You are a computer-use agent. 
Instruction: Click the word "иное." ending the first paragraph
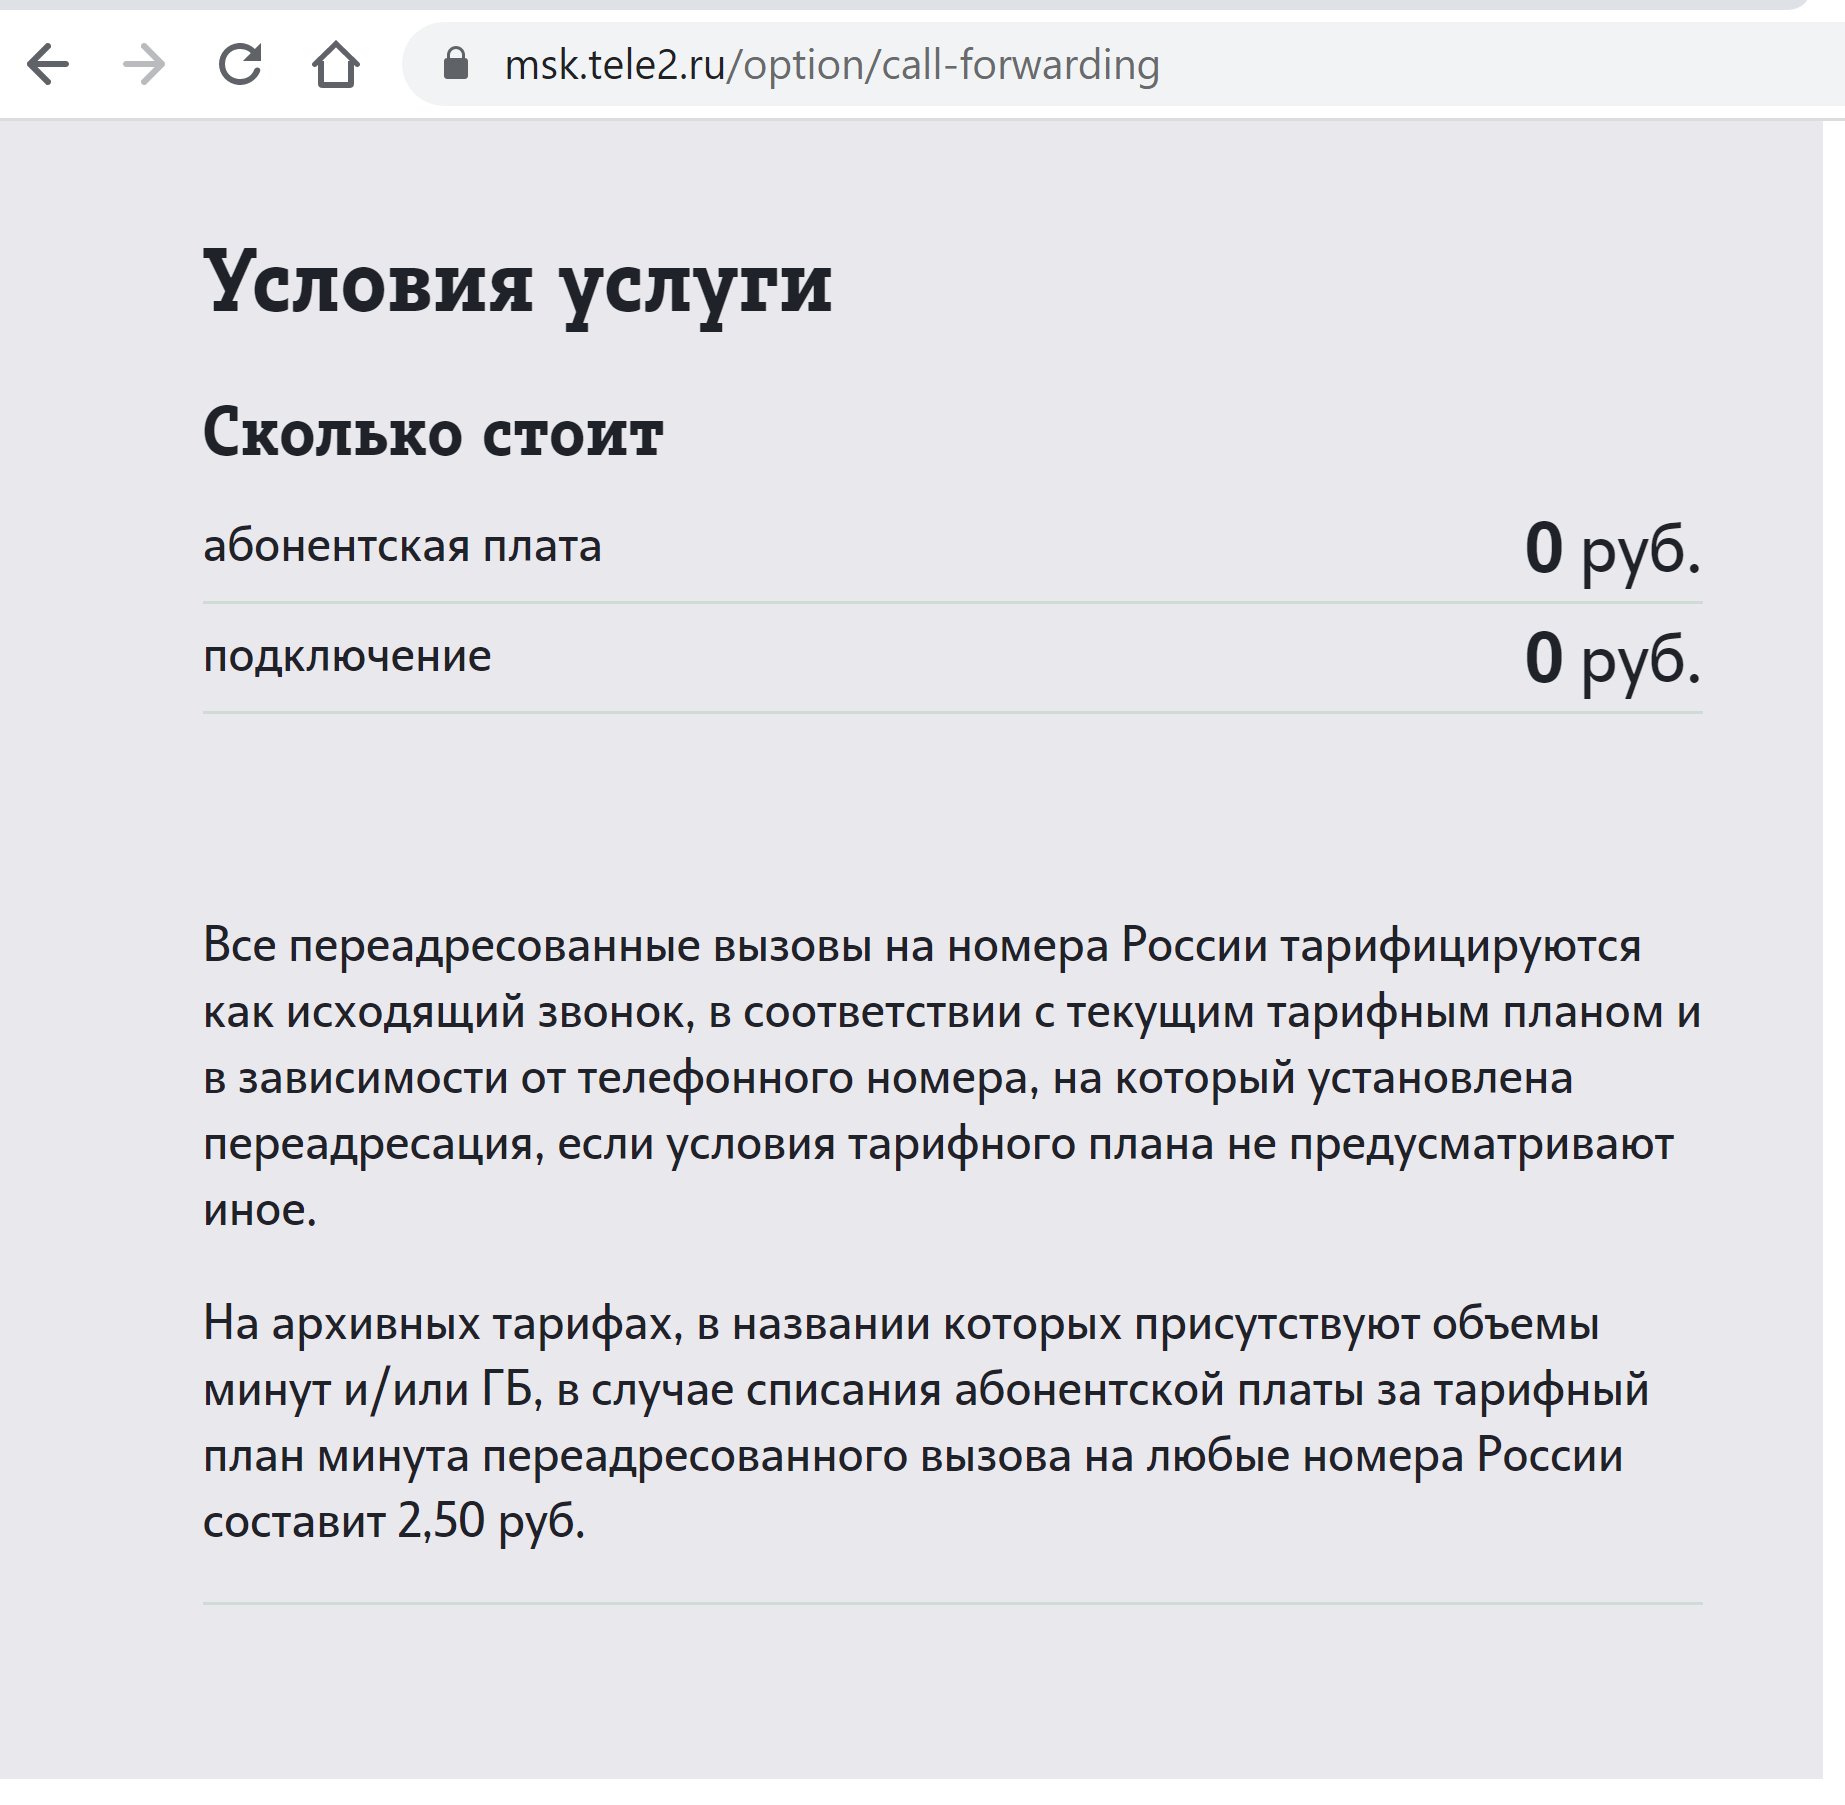[x=260, y=1210]
